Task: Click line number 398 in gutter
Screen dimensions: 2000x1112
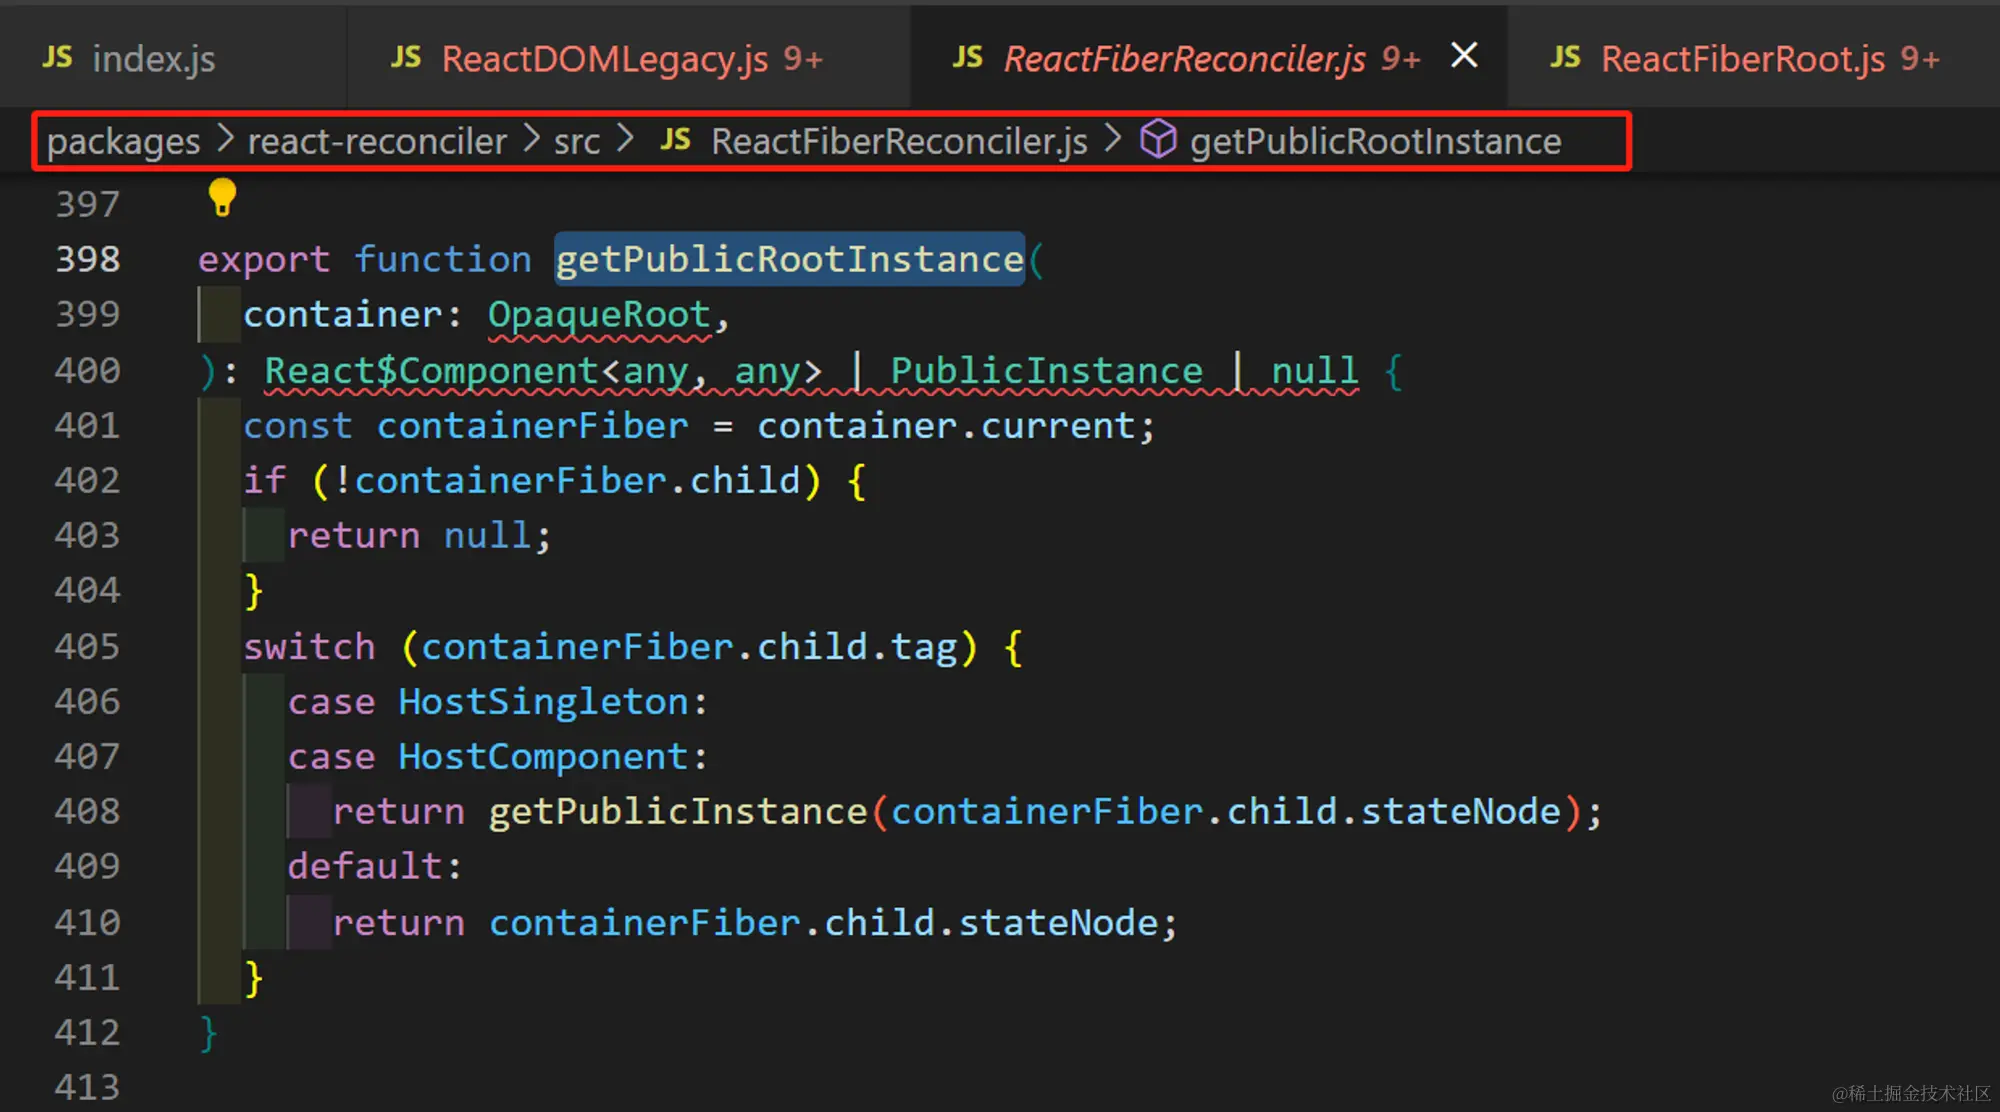Action: point(88,259)
